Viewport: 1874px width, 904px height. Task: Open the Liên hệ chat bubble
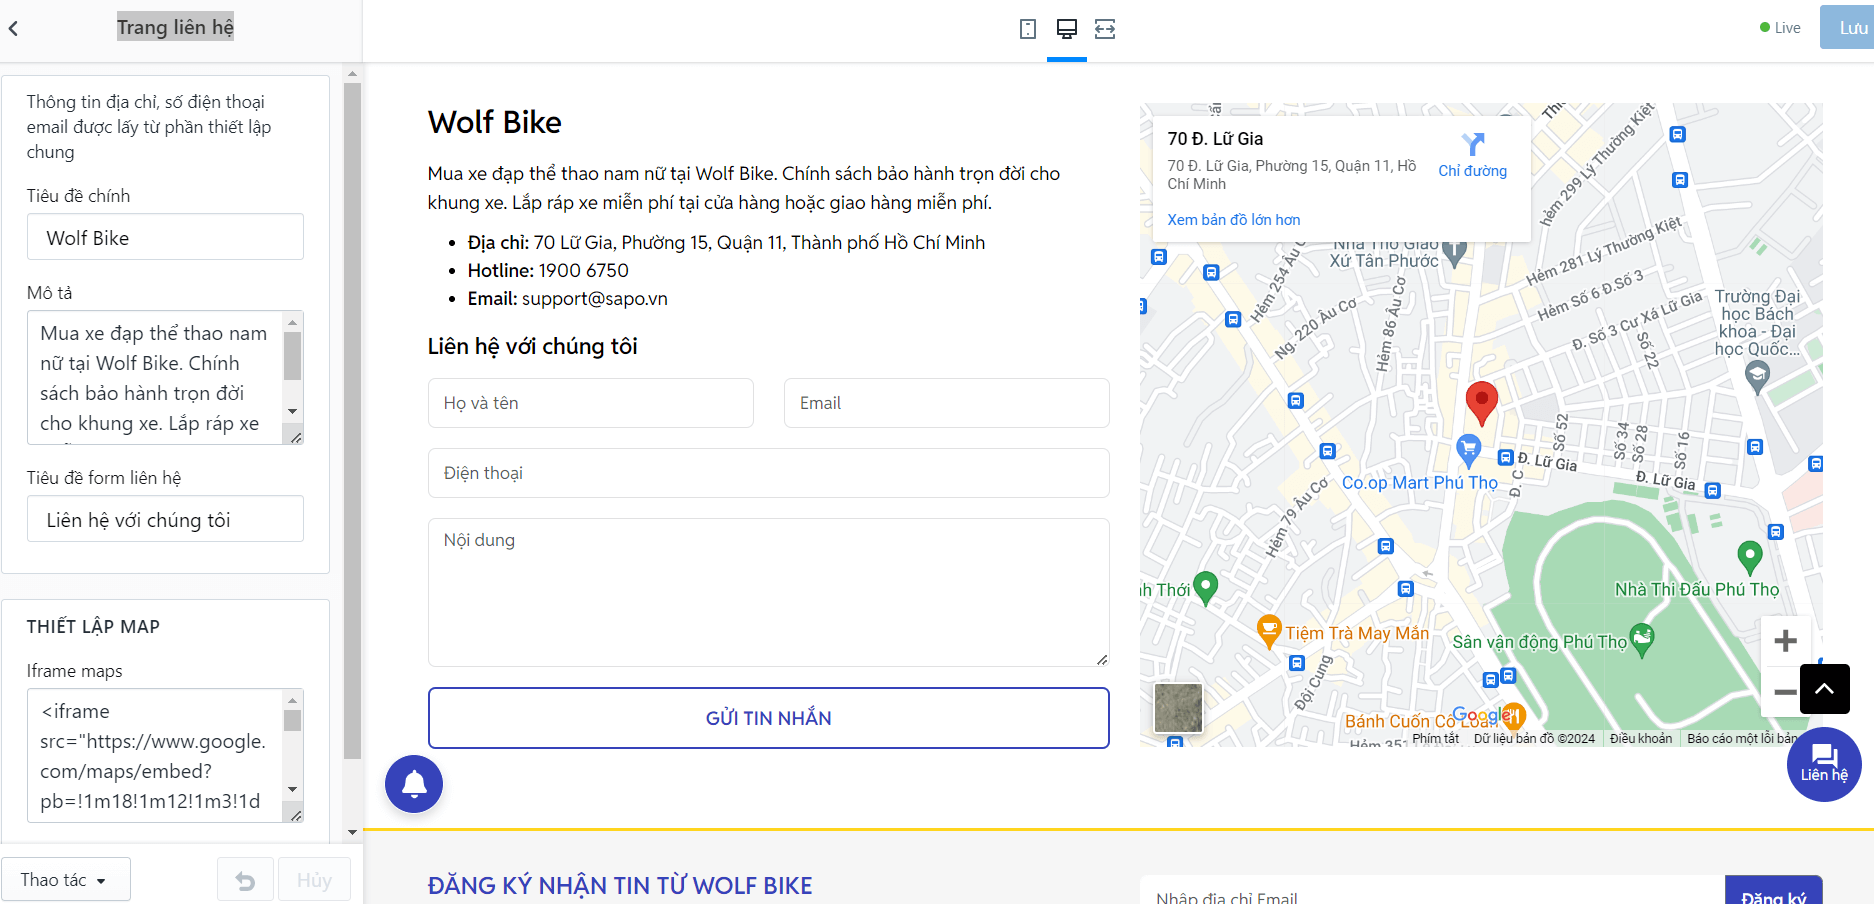point(1824,765)
